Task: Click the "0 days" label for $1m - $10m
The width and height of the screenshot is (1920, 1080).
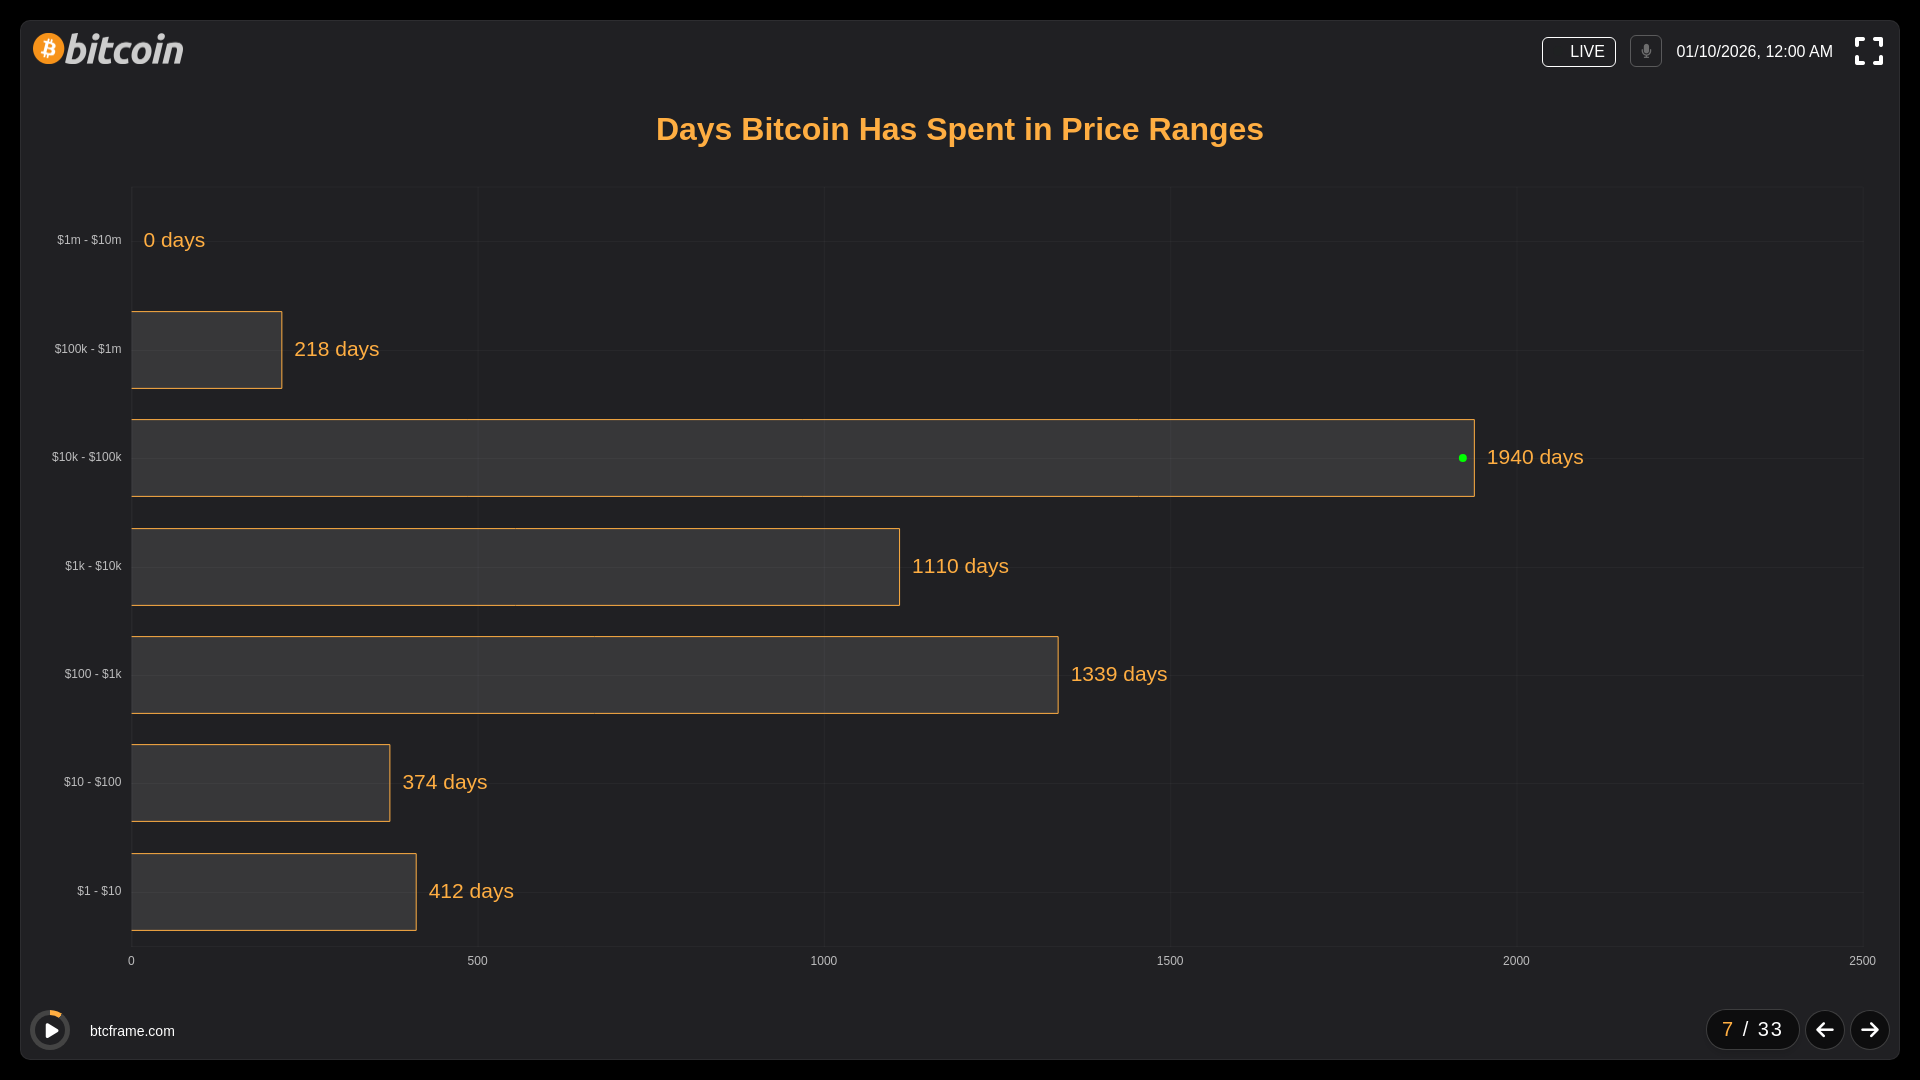Action: pos(174,240)
